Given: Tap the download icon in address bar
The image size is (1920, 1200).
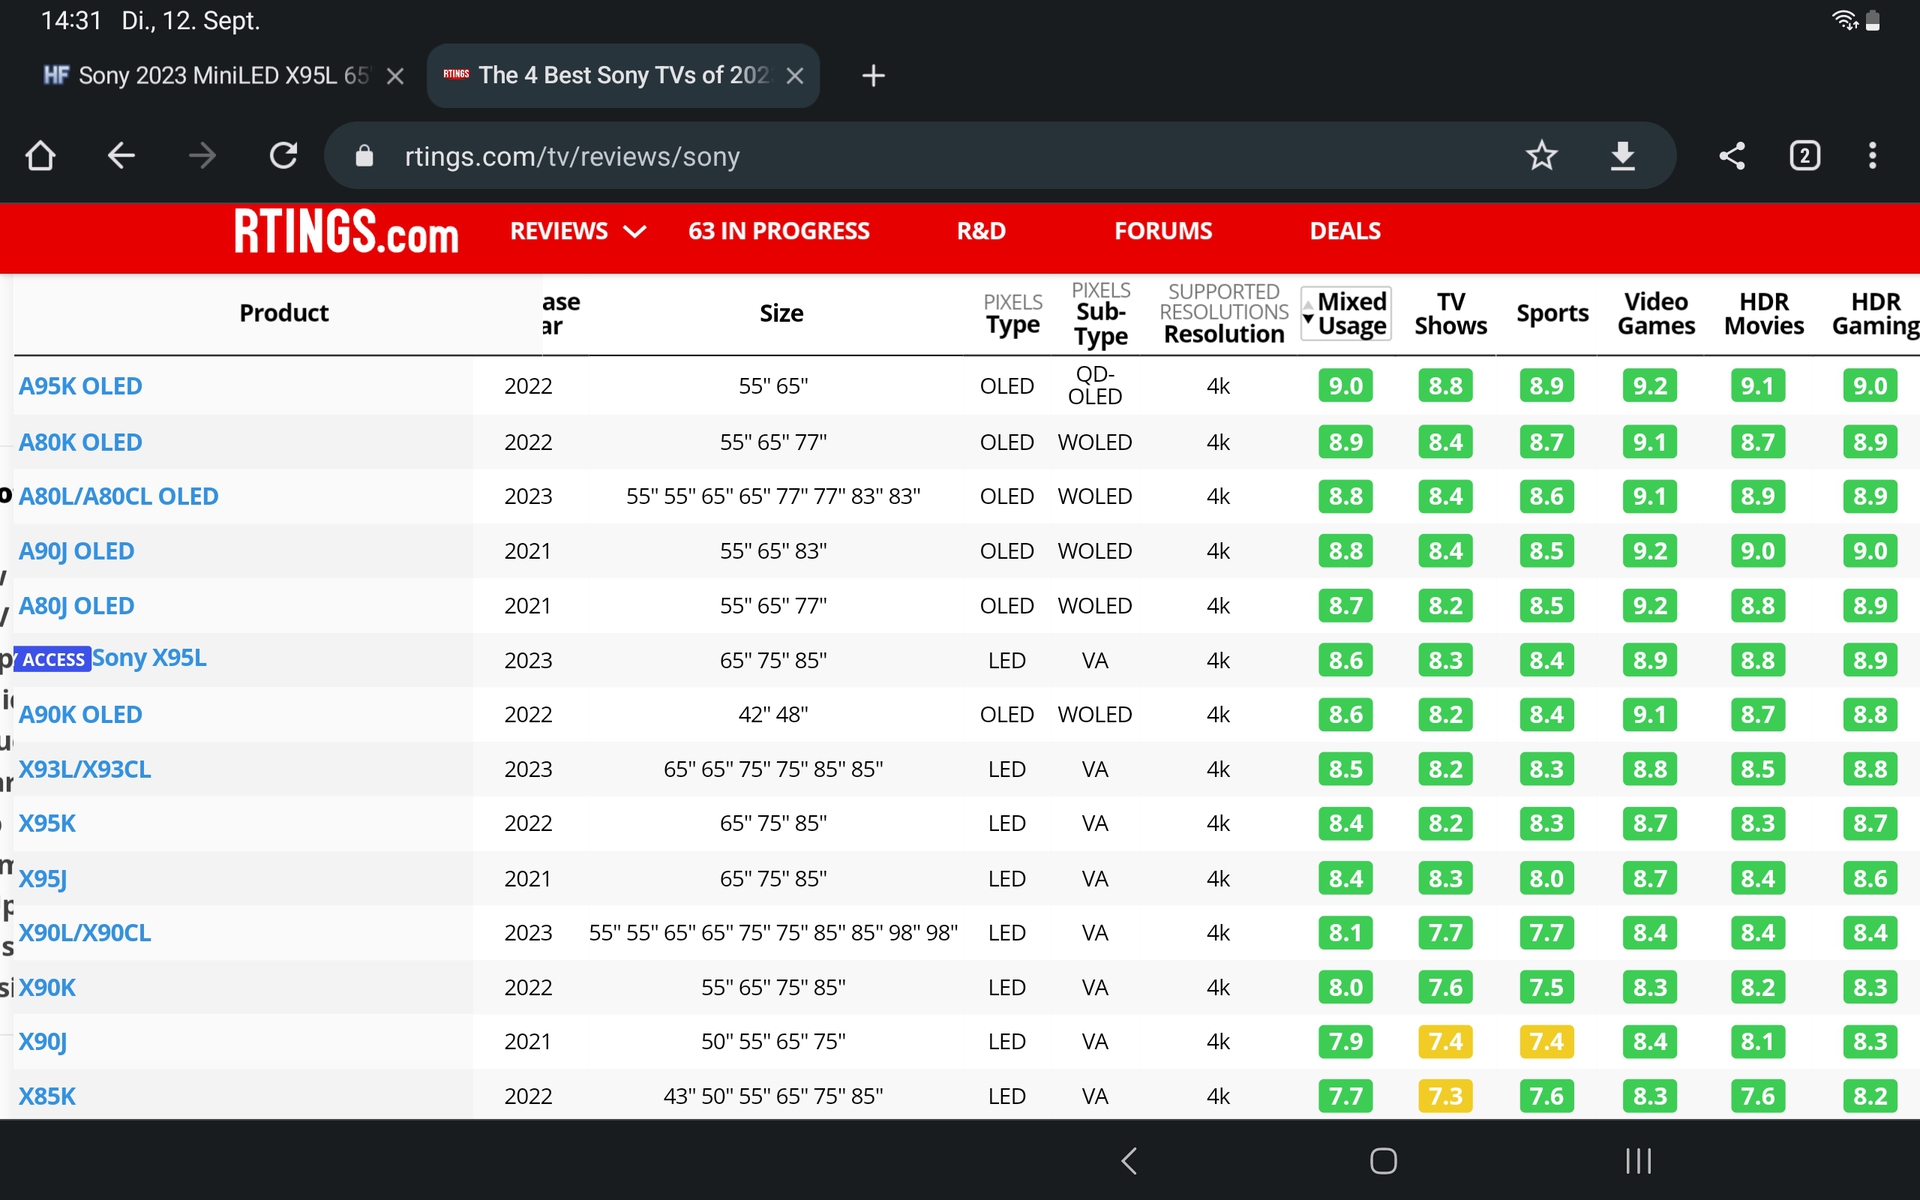Looking at the screenshot, I should tap(1622, 156).
